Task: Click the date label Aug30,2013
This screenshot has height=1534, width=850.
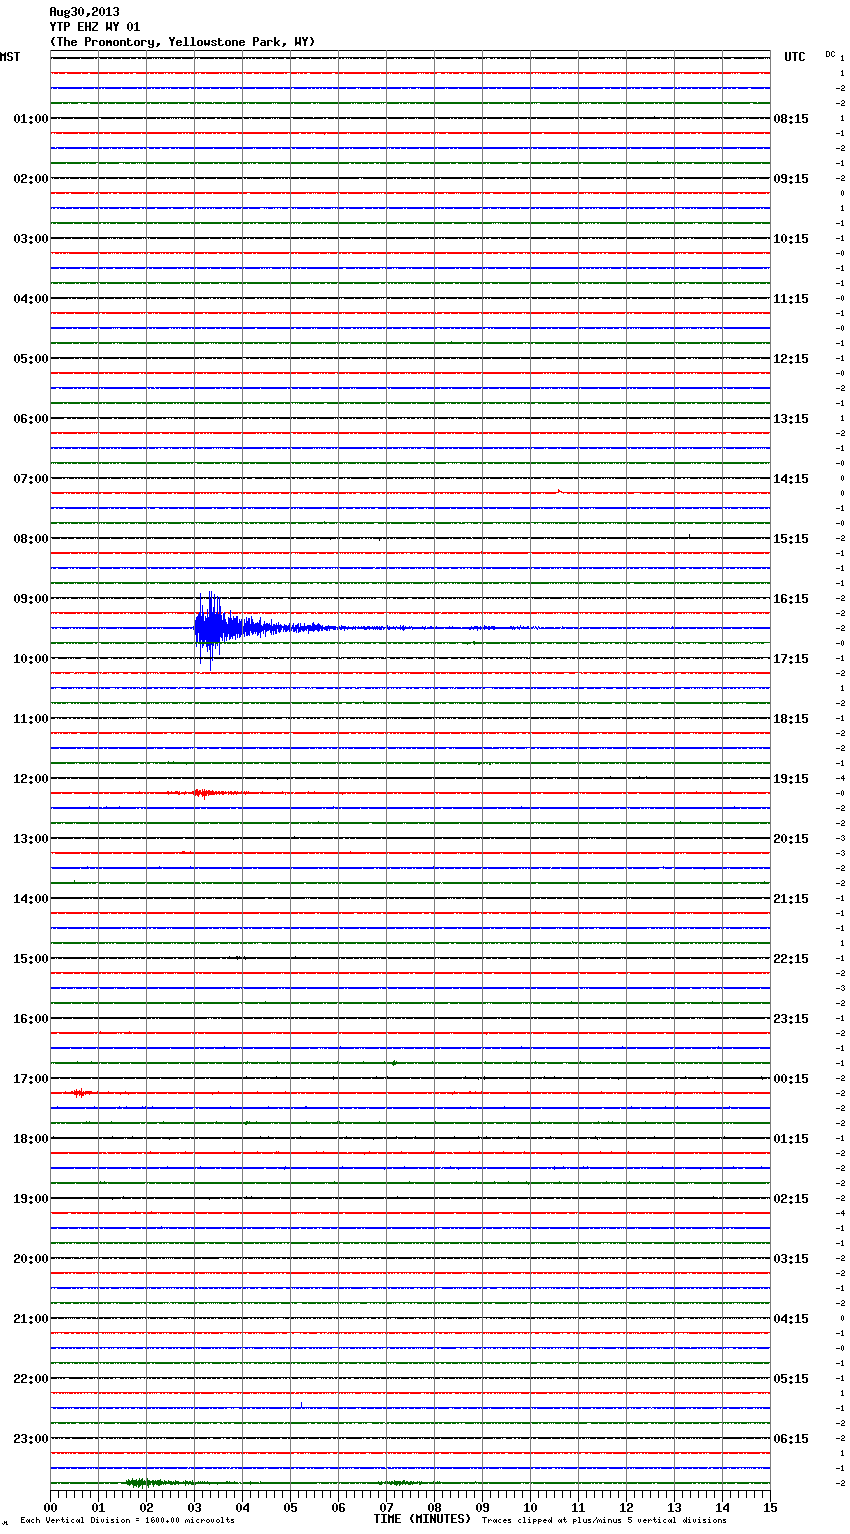Action: (84, 12)
